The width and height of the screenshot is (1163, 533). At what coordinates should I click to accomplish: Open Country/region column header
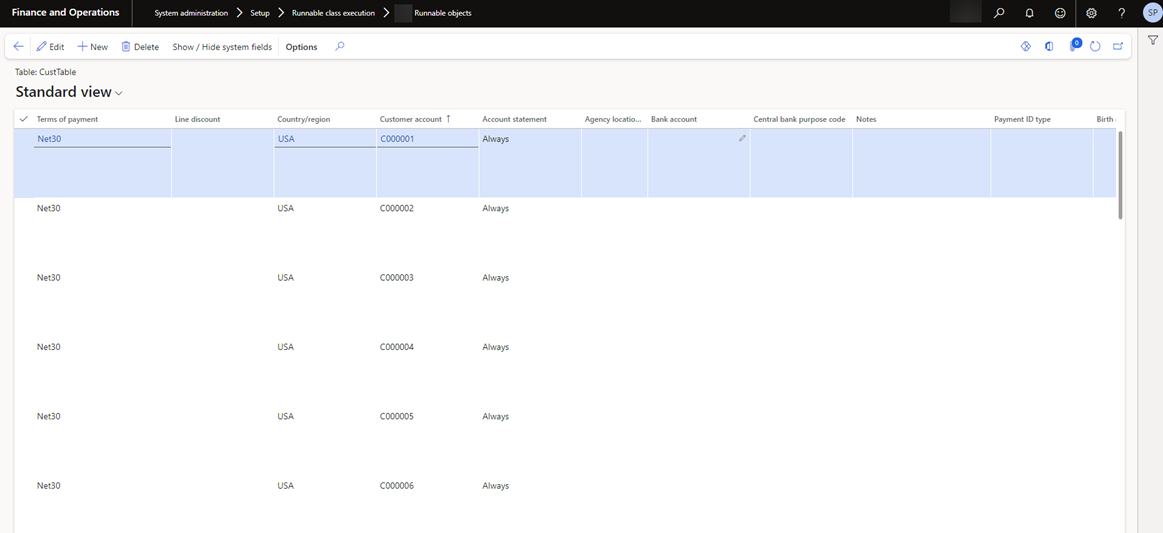(x=303, y=119)
